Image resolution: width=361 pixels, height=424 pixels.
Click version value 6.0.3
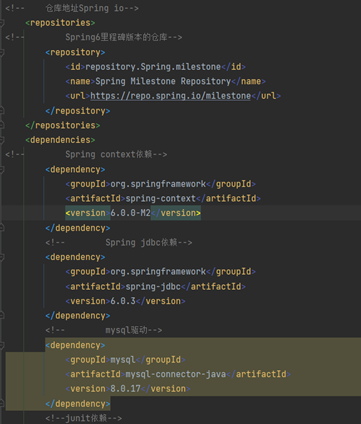[x=123, y=301]
